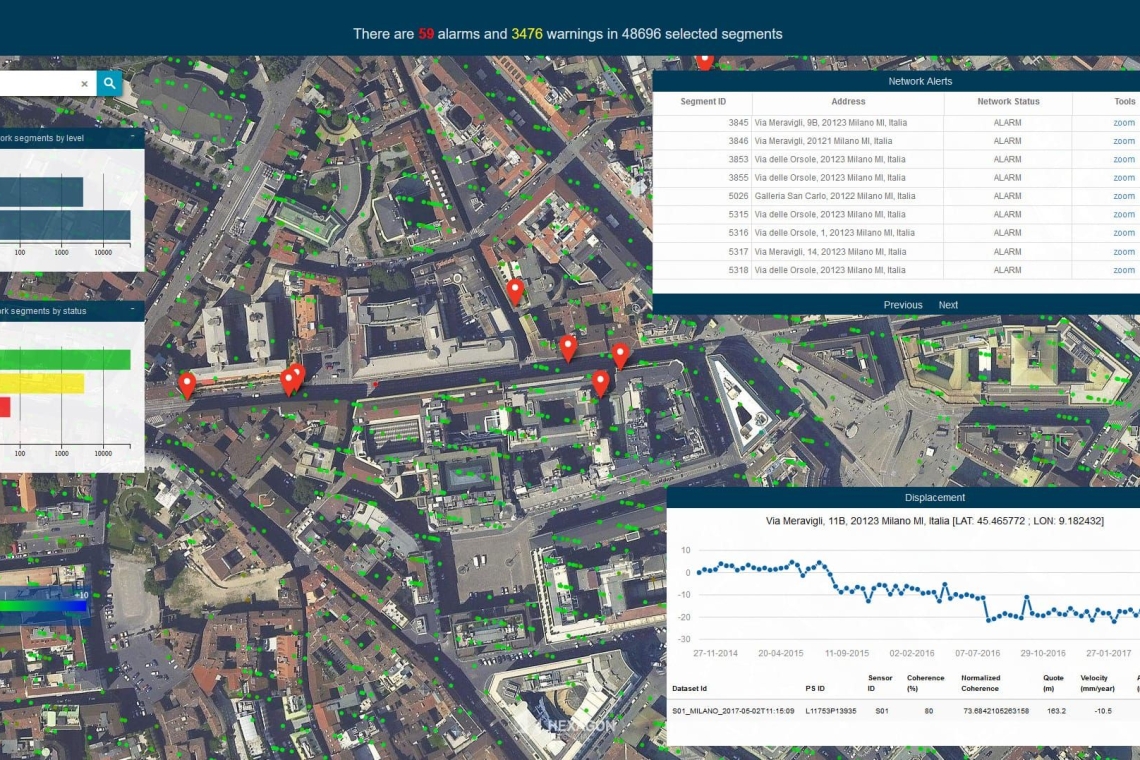Zoom to segment 3855

1123,177
